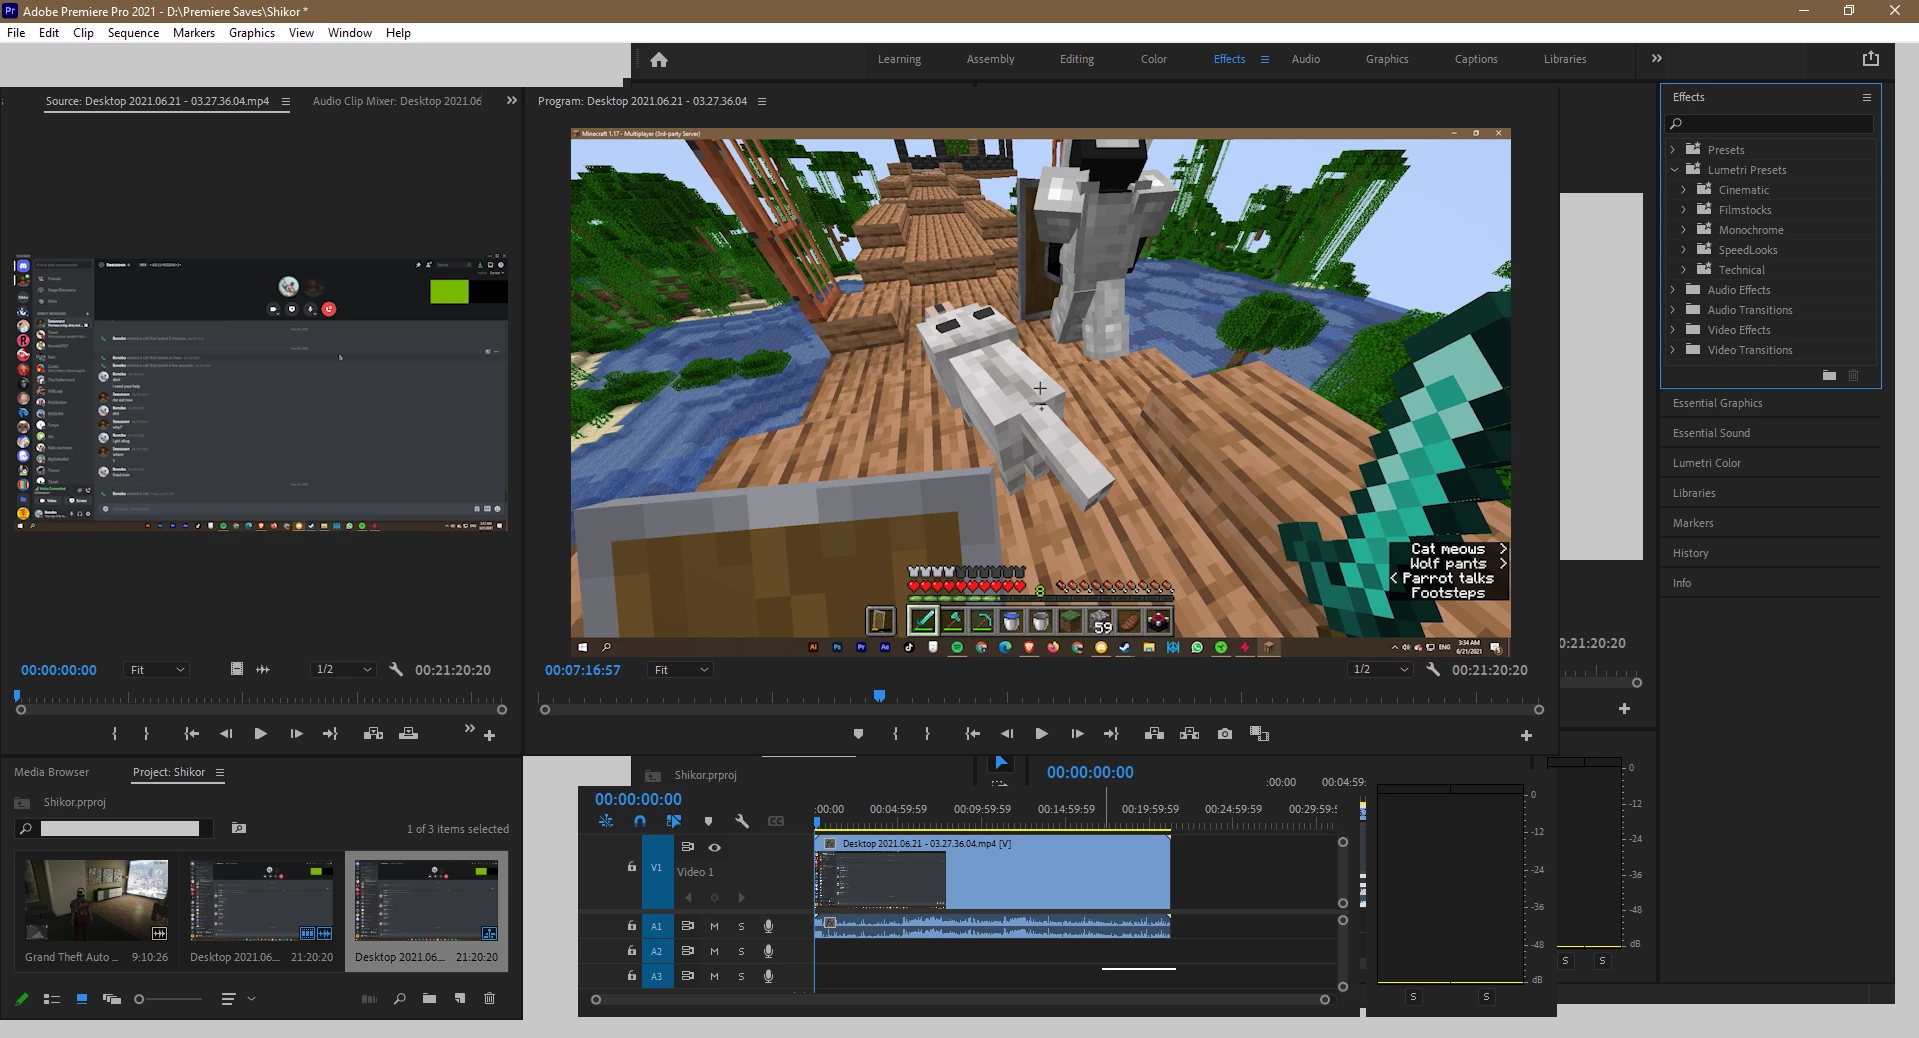Click Add Marker in Program monitor

click(x=858, y=734)
